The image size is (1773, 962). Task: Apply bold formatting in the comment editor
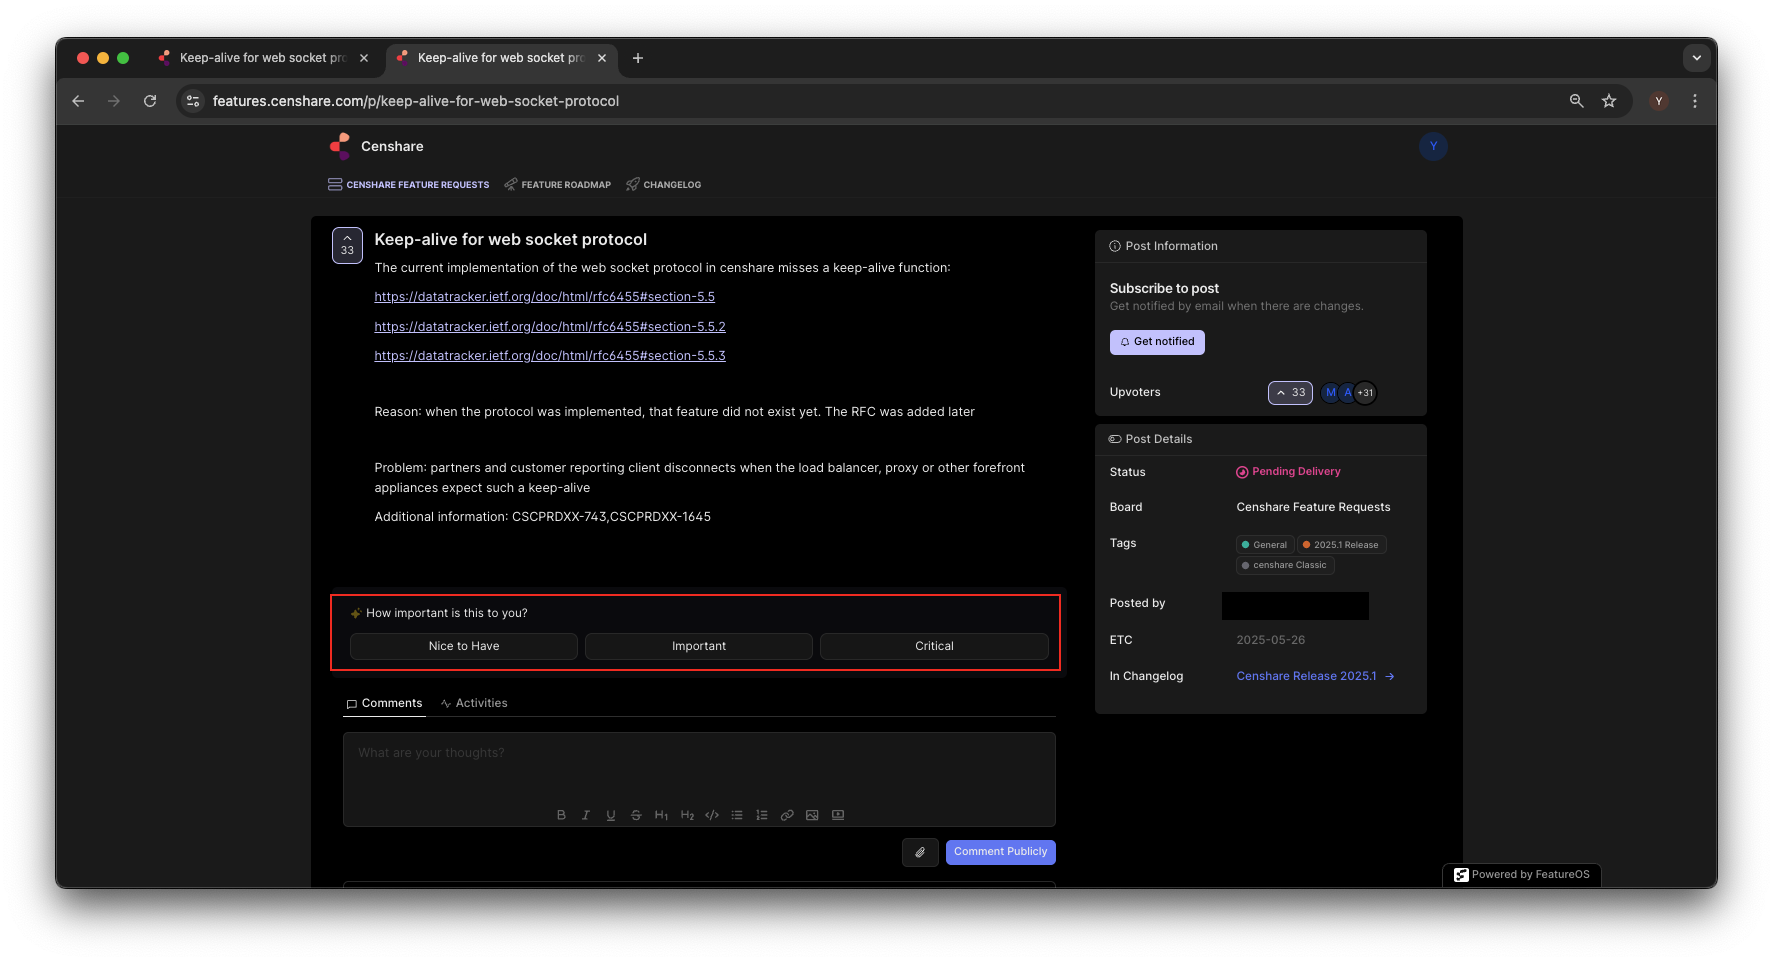point(561,815)
